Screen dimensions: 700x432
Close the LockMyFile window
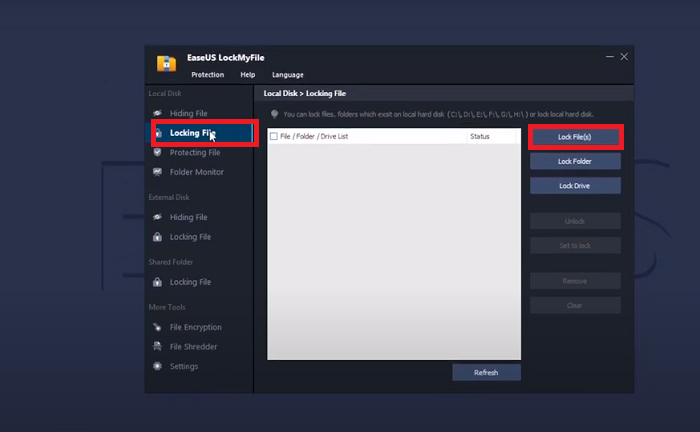624,57
